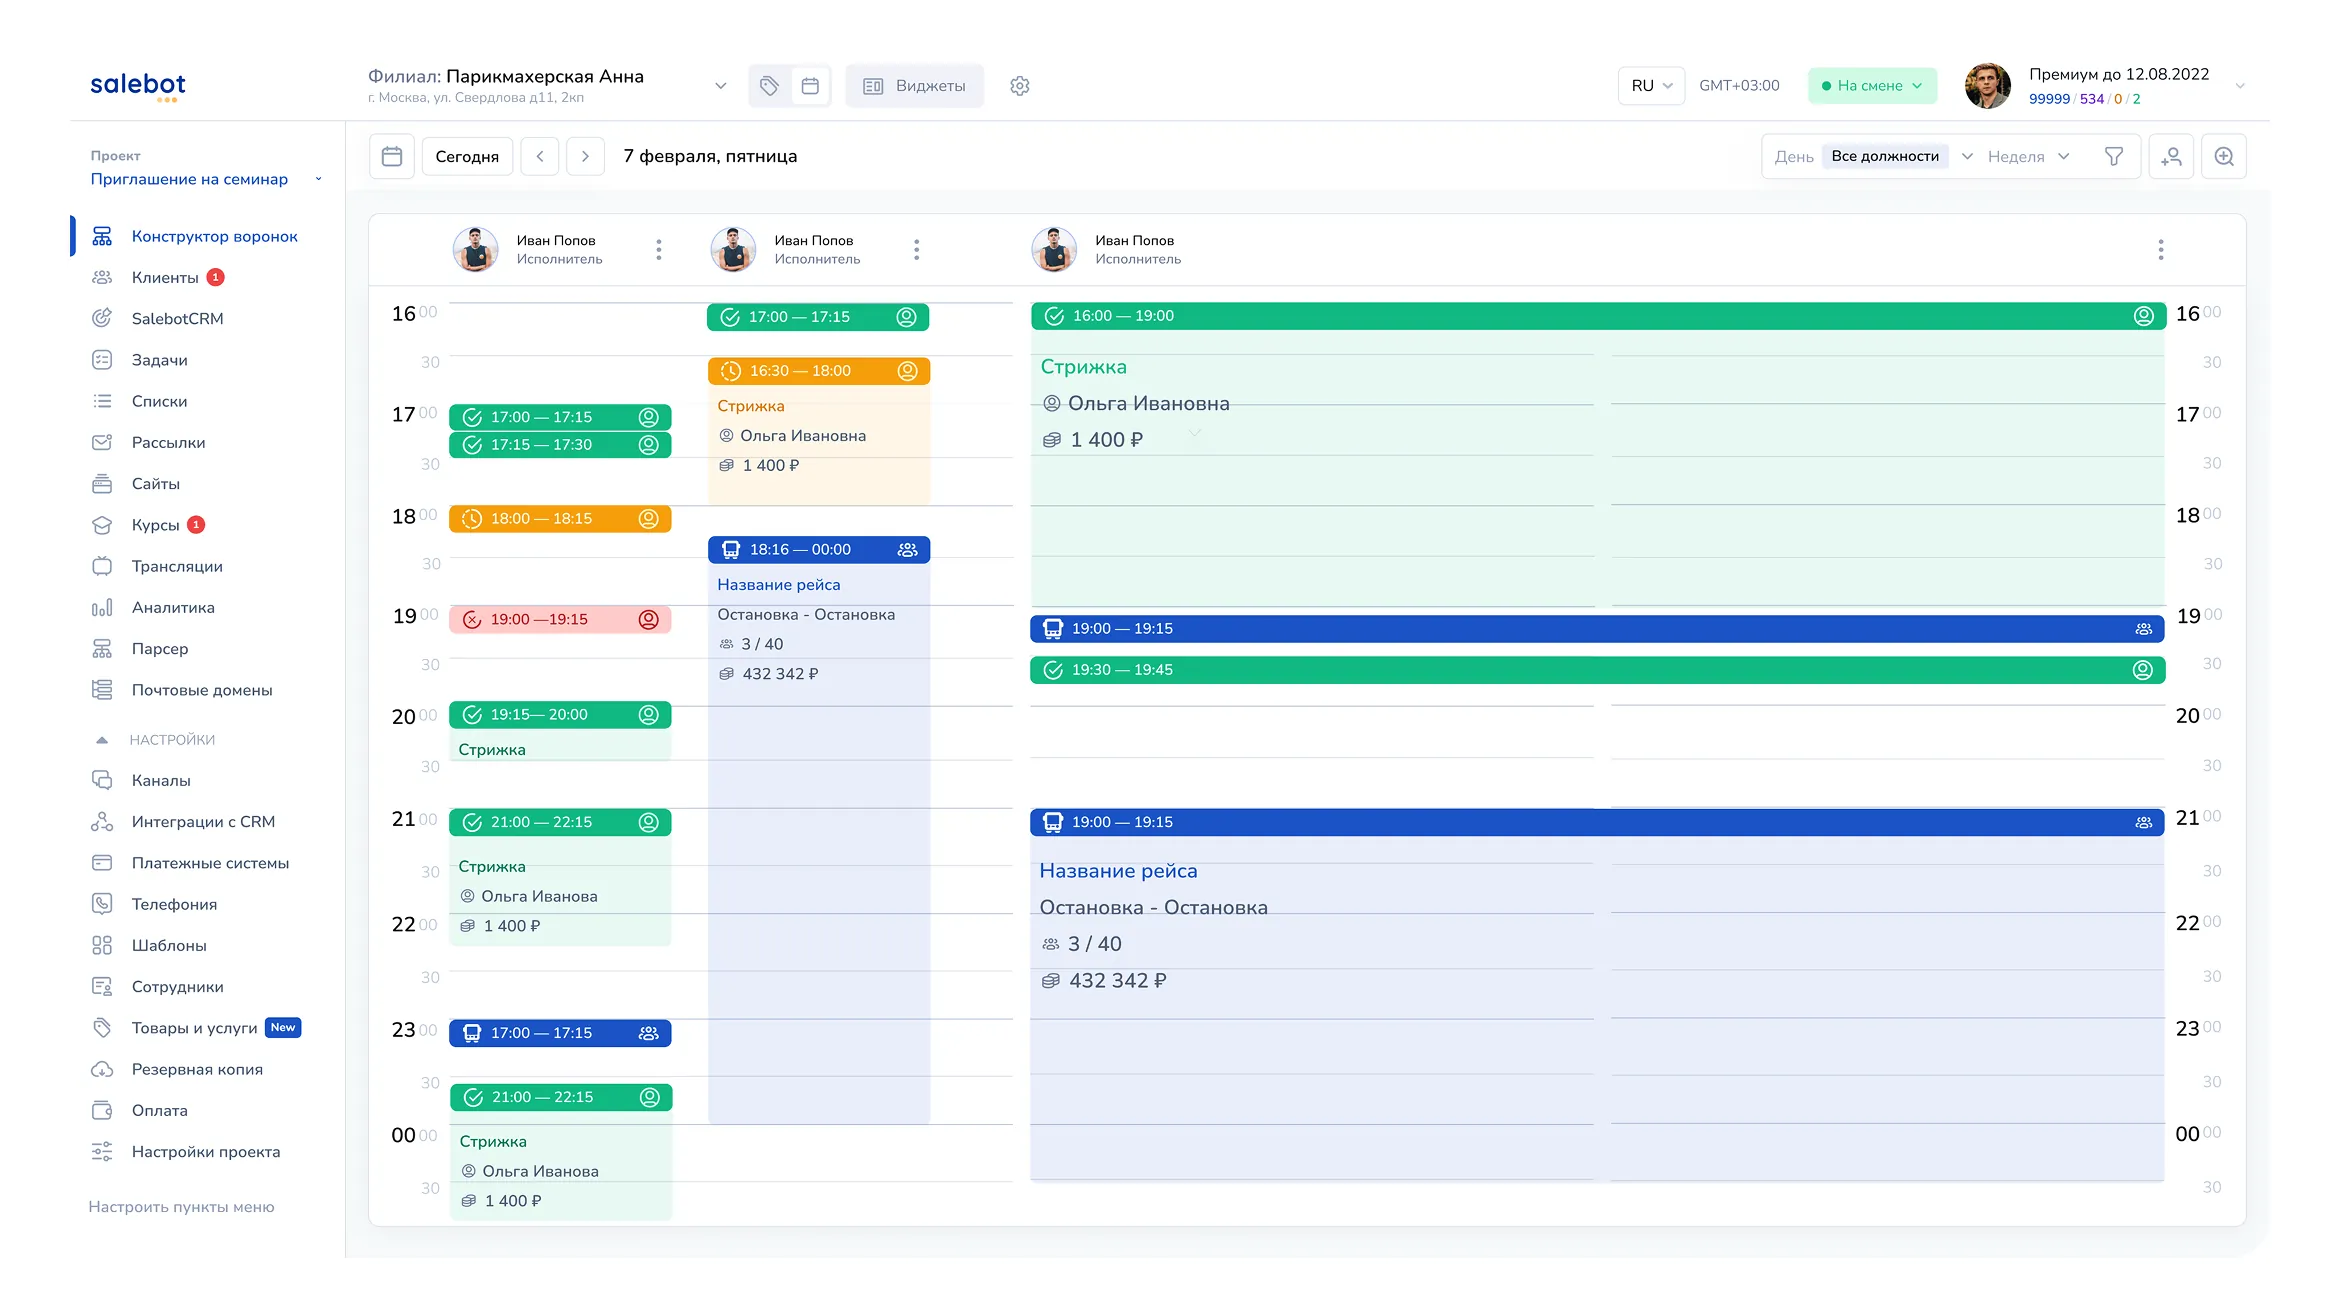Click the tag icon in header
Image resolution: width=2340 pixels, height=1314 pixels.
(769, 86)
